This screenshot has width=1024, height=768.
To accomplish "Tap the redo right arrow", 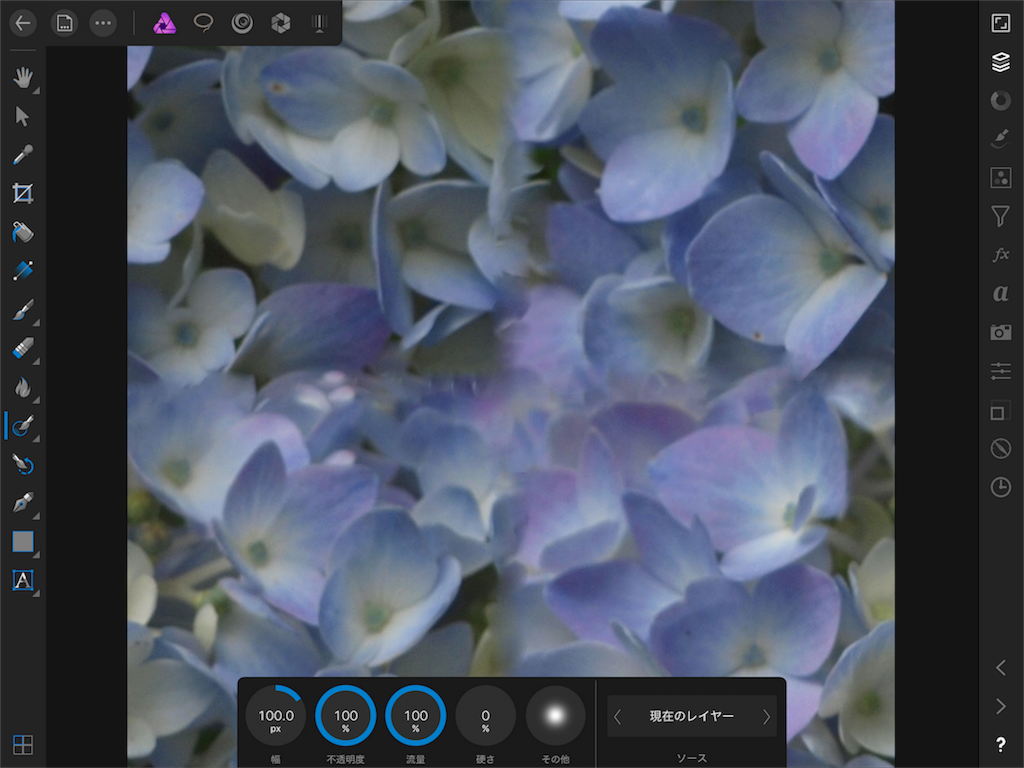I will coord(1000,706).
